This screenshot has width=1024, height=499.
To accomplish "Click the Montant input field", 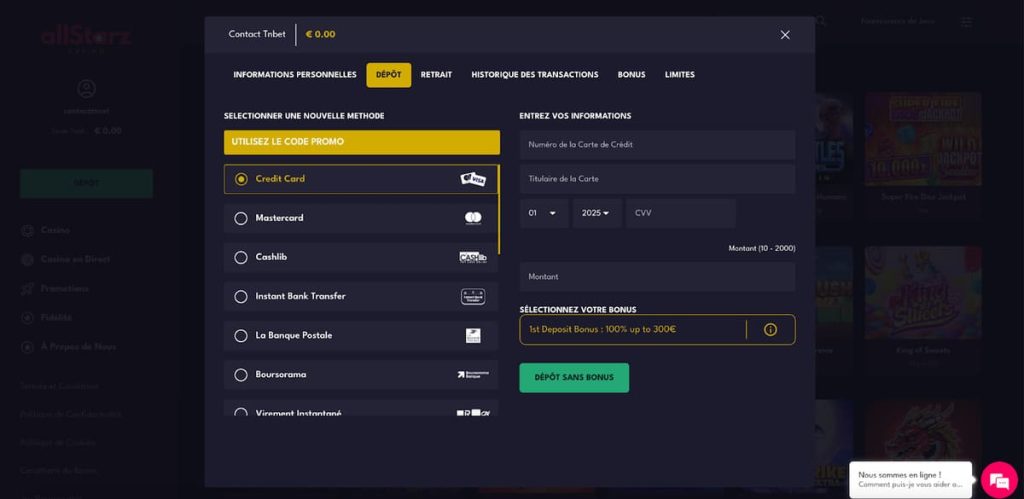I will point(658,277).
